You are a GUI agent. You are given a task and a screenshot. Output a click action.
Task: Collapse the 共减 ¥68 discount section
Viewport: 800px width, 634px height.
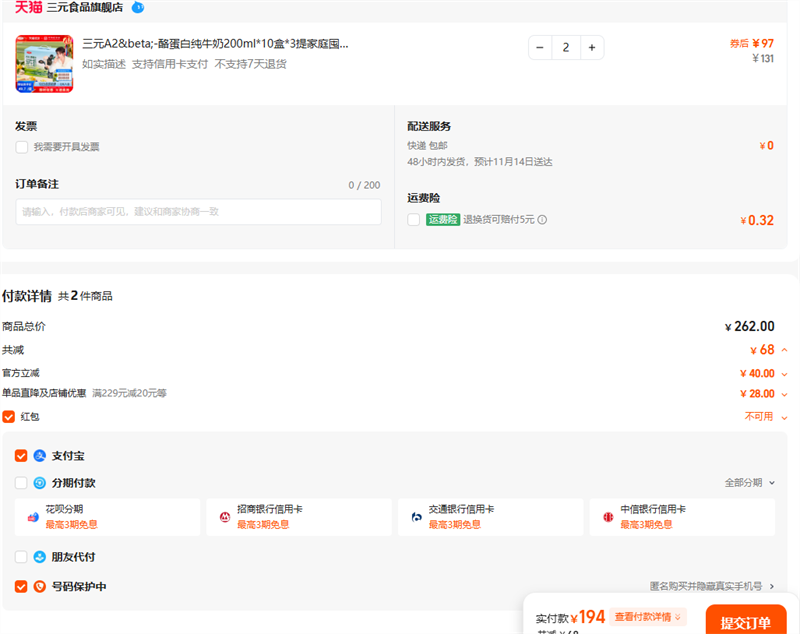(x=784, y=350)
